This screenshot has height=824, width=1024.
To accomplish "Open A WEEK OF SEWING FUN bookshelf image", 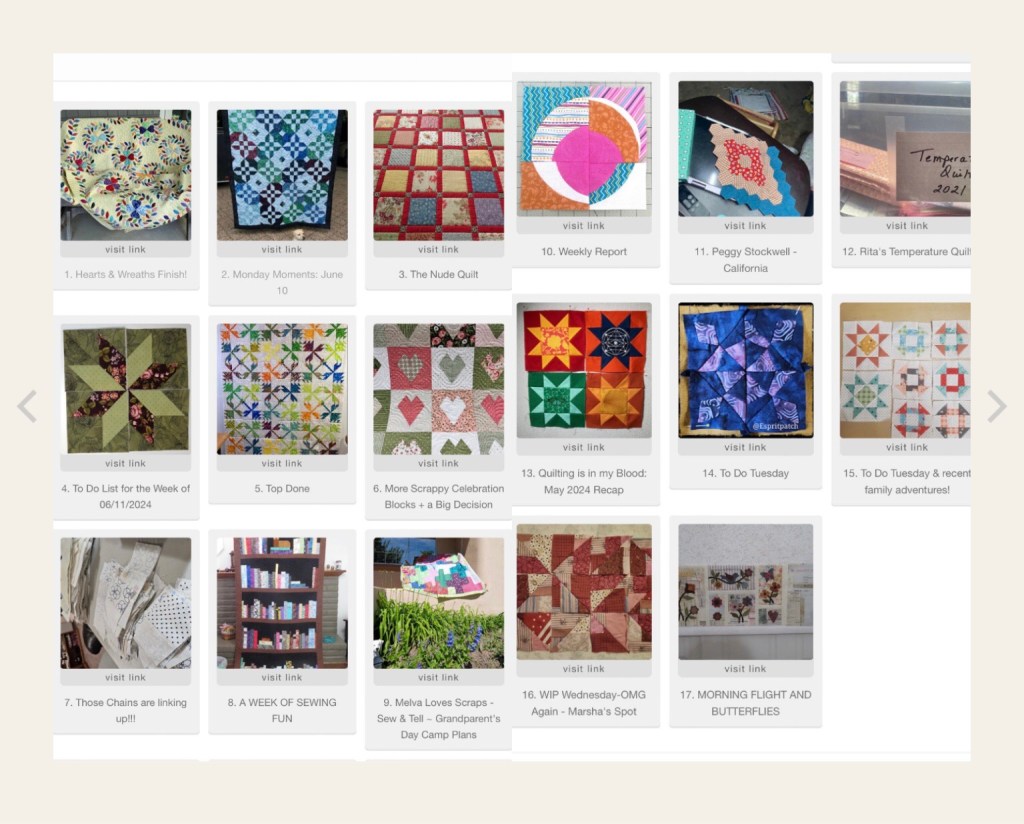I will click(282, 603).
